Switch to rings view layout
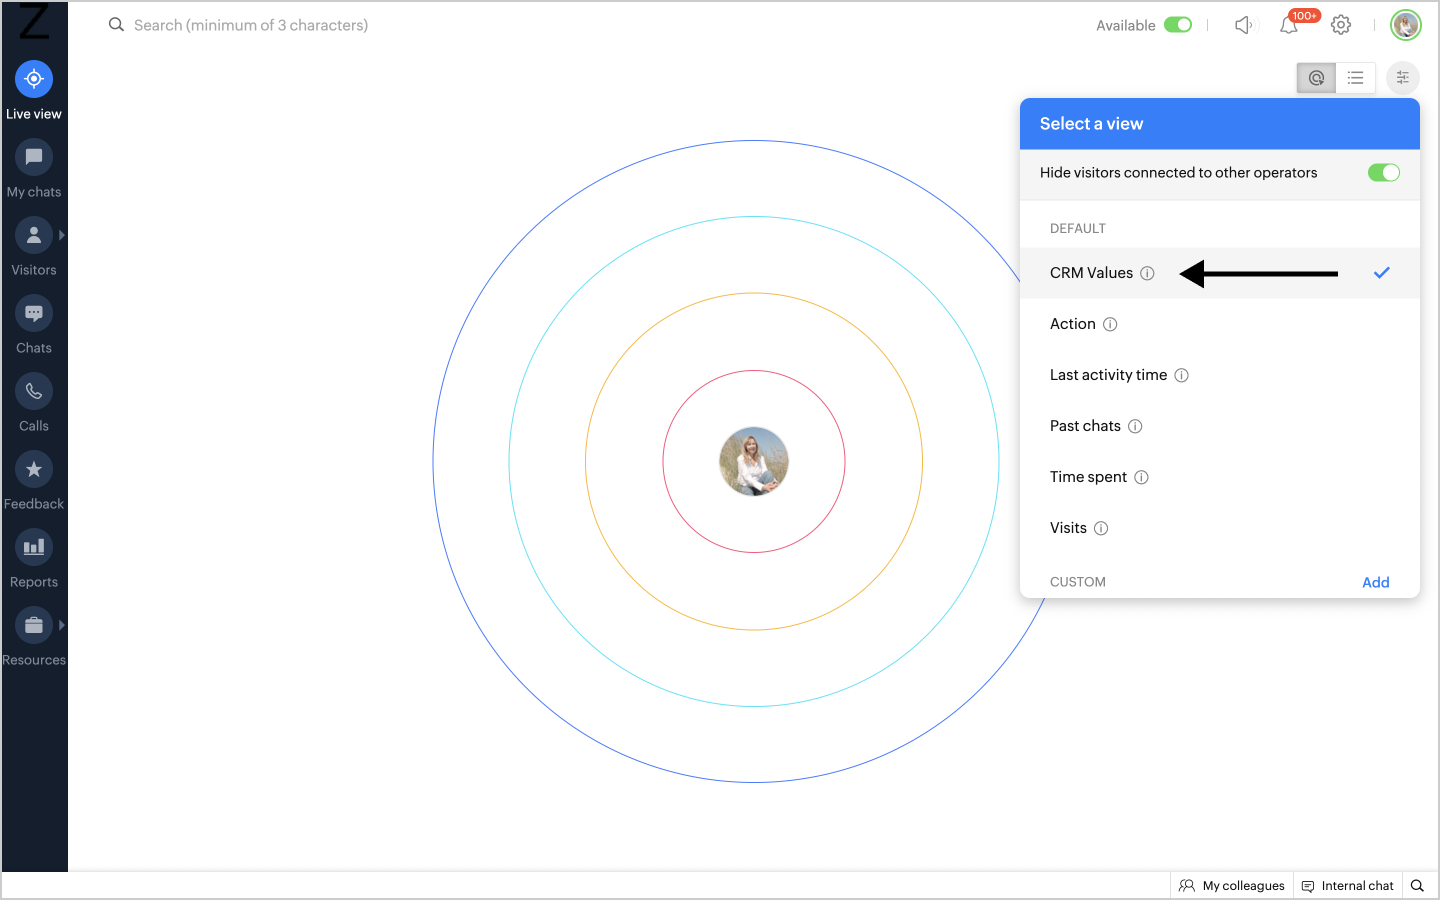 point(1316,78)
